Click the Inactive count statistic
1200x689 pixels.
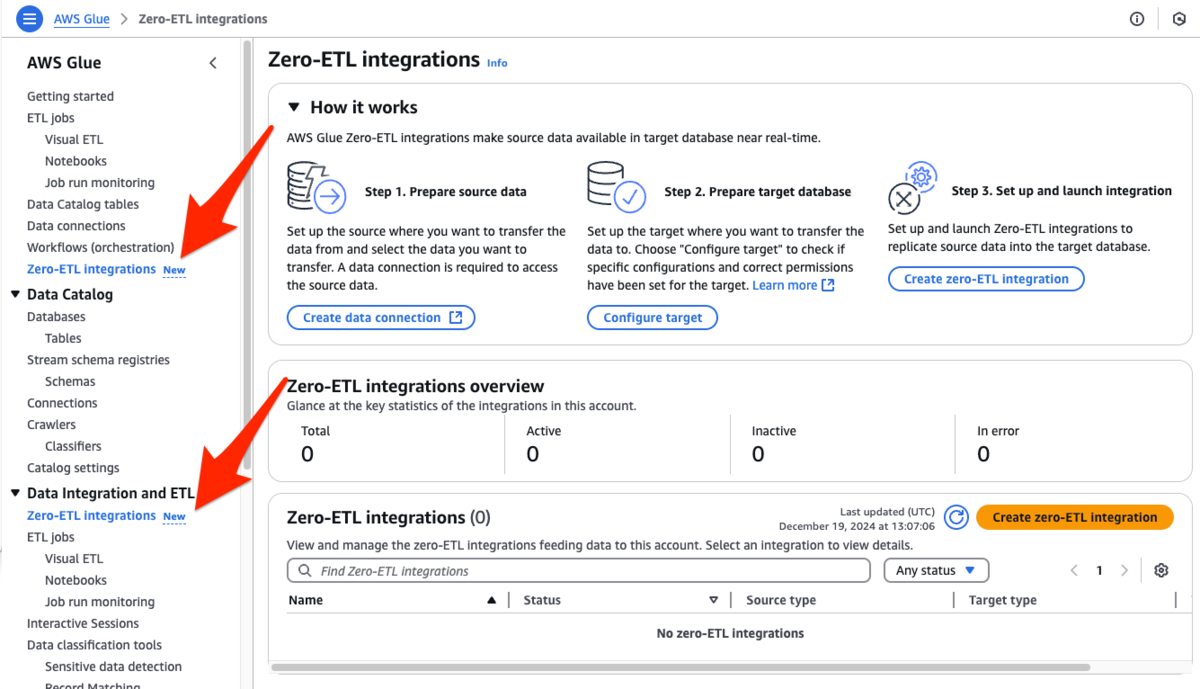pos(758,454)
